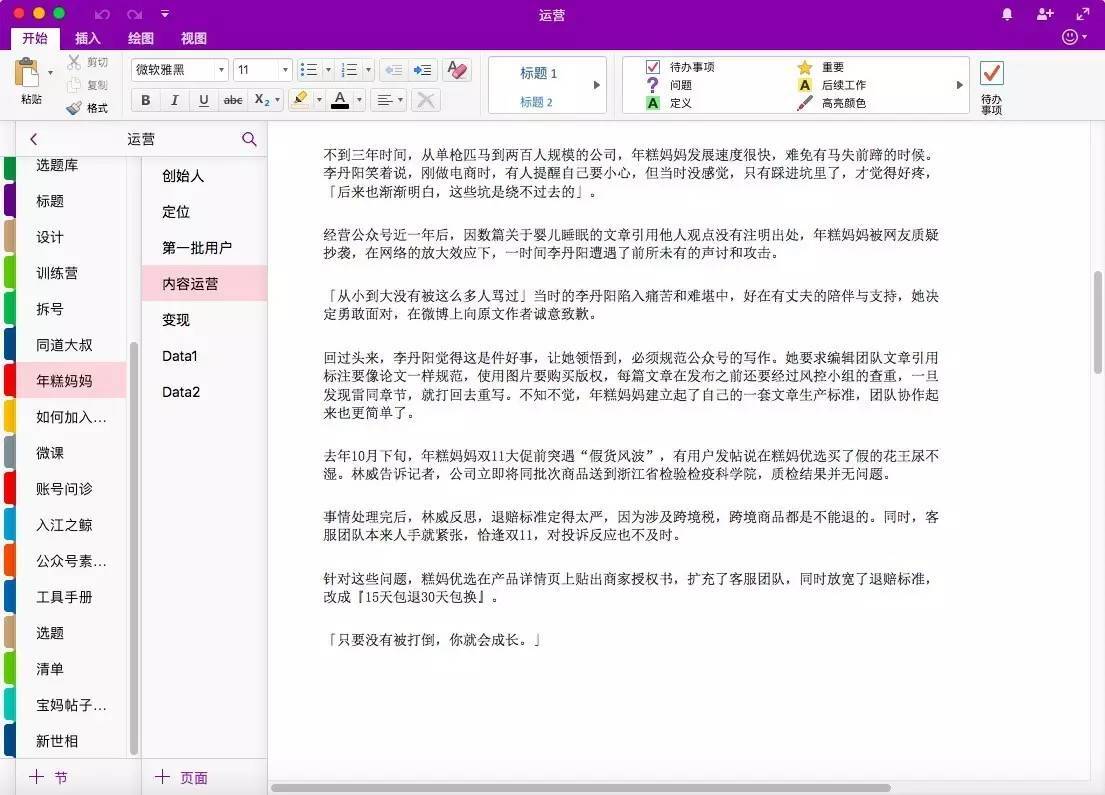
Task: Apply the 问题 question mark tag
Action: [x=653, y=85]
